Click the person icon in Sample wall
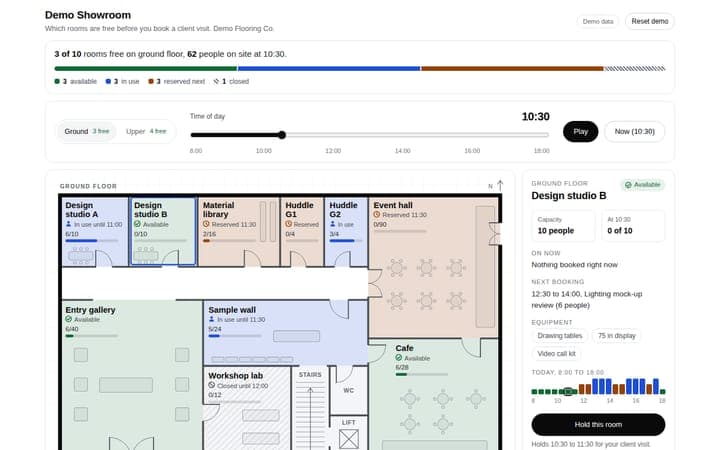Image resolution: width=720 pixels, height=450 pixels. tap(212, 319)
